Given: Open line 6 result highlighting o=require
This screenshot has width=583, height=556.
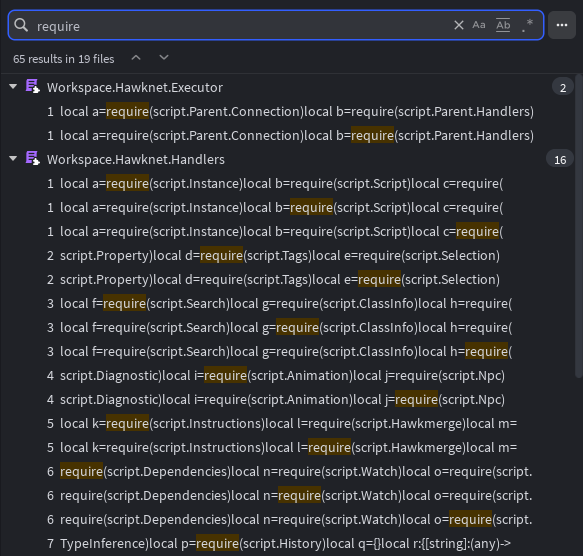Looking at the screenshot, I should [x=289, y=520].
